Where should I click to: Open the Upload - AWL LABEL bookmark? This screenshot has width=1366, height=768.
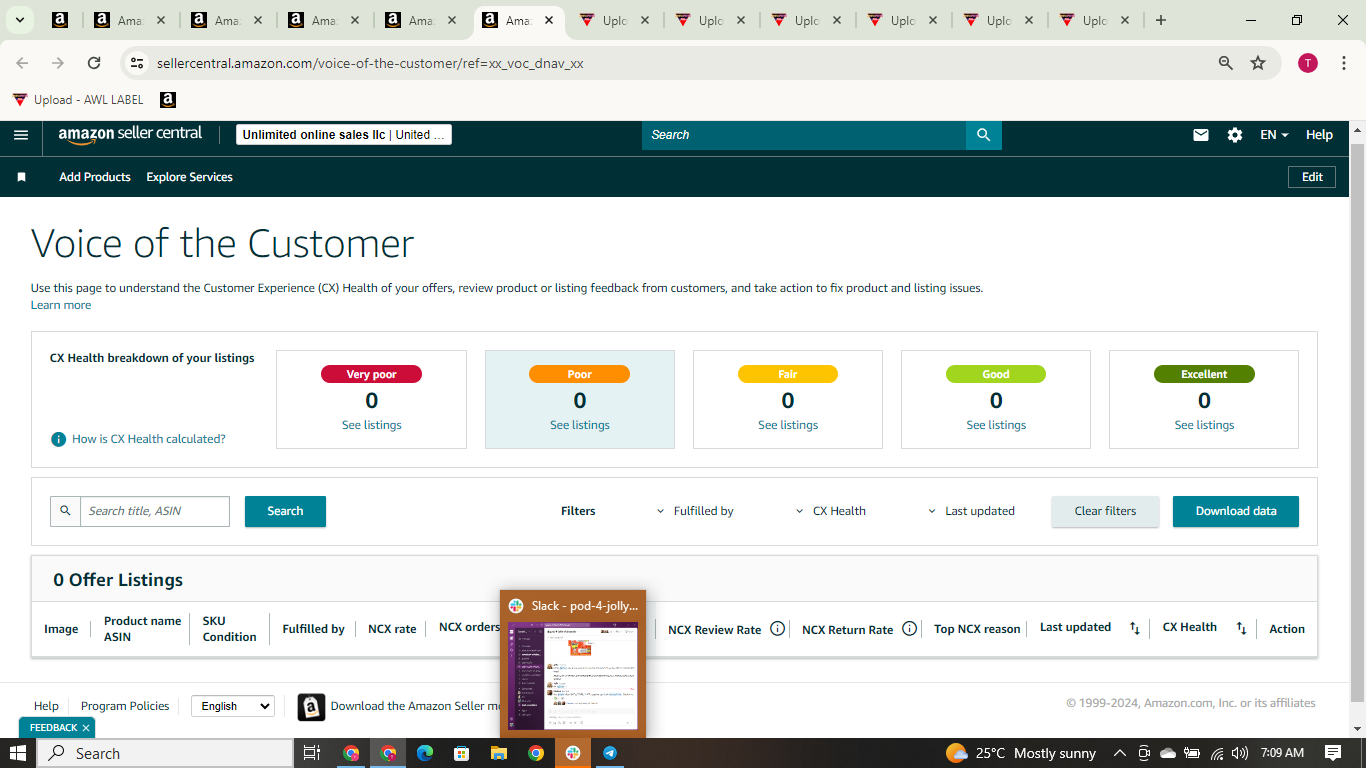[78, 100]
